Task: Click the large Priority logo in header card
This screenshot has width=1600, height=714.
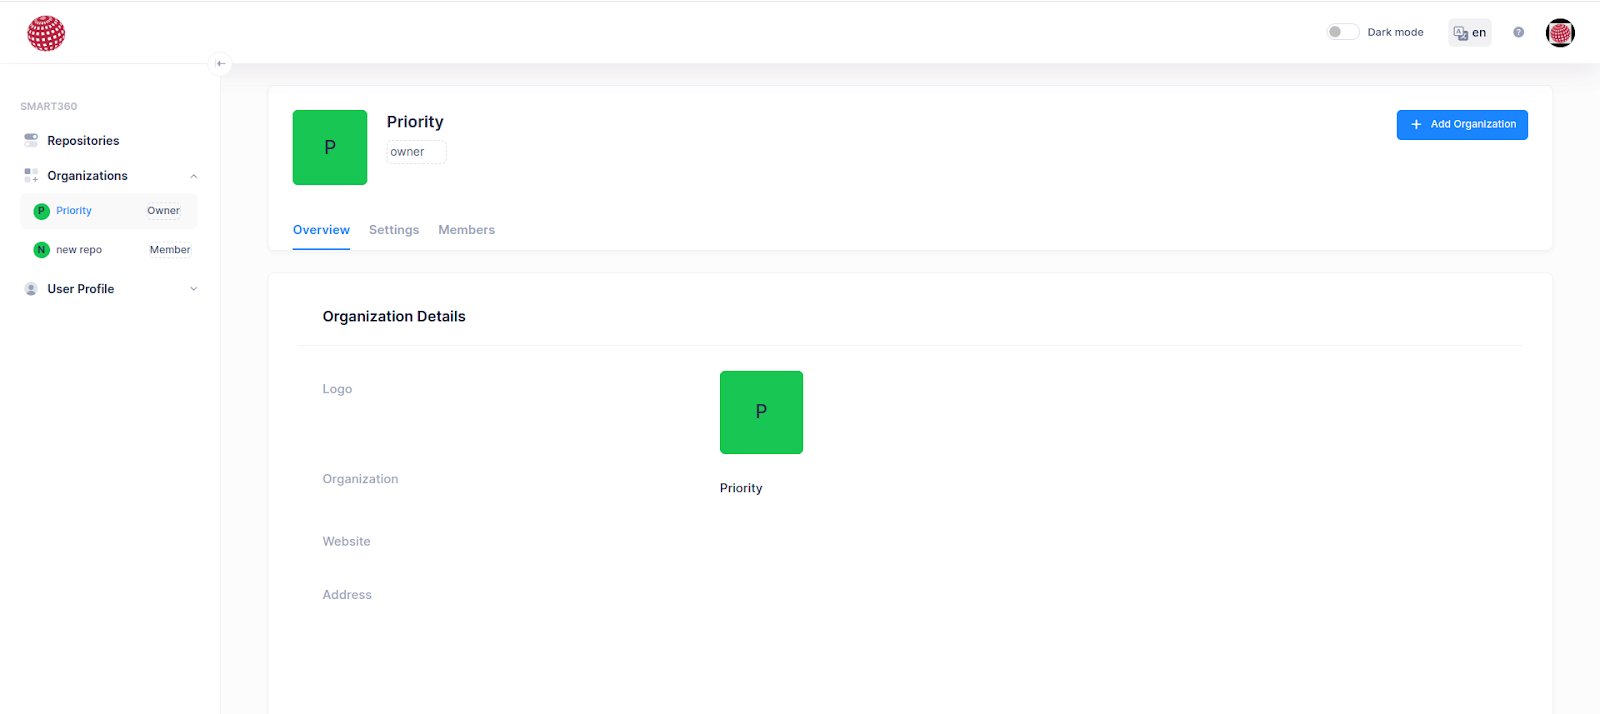Action: (330, 147)
